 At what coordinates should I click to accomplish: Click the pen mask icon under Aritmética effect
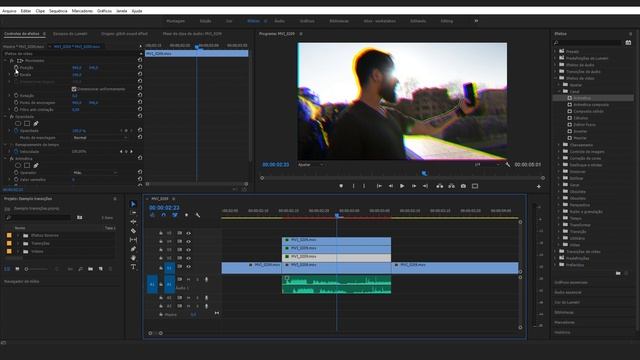point(36,165)
